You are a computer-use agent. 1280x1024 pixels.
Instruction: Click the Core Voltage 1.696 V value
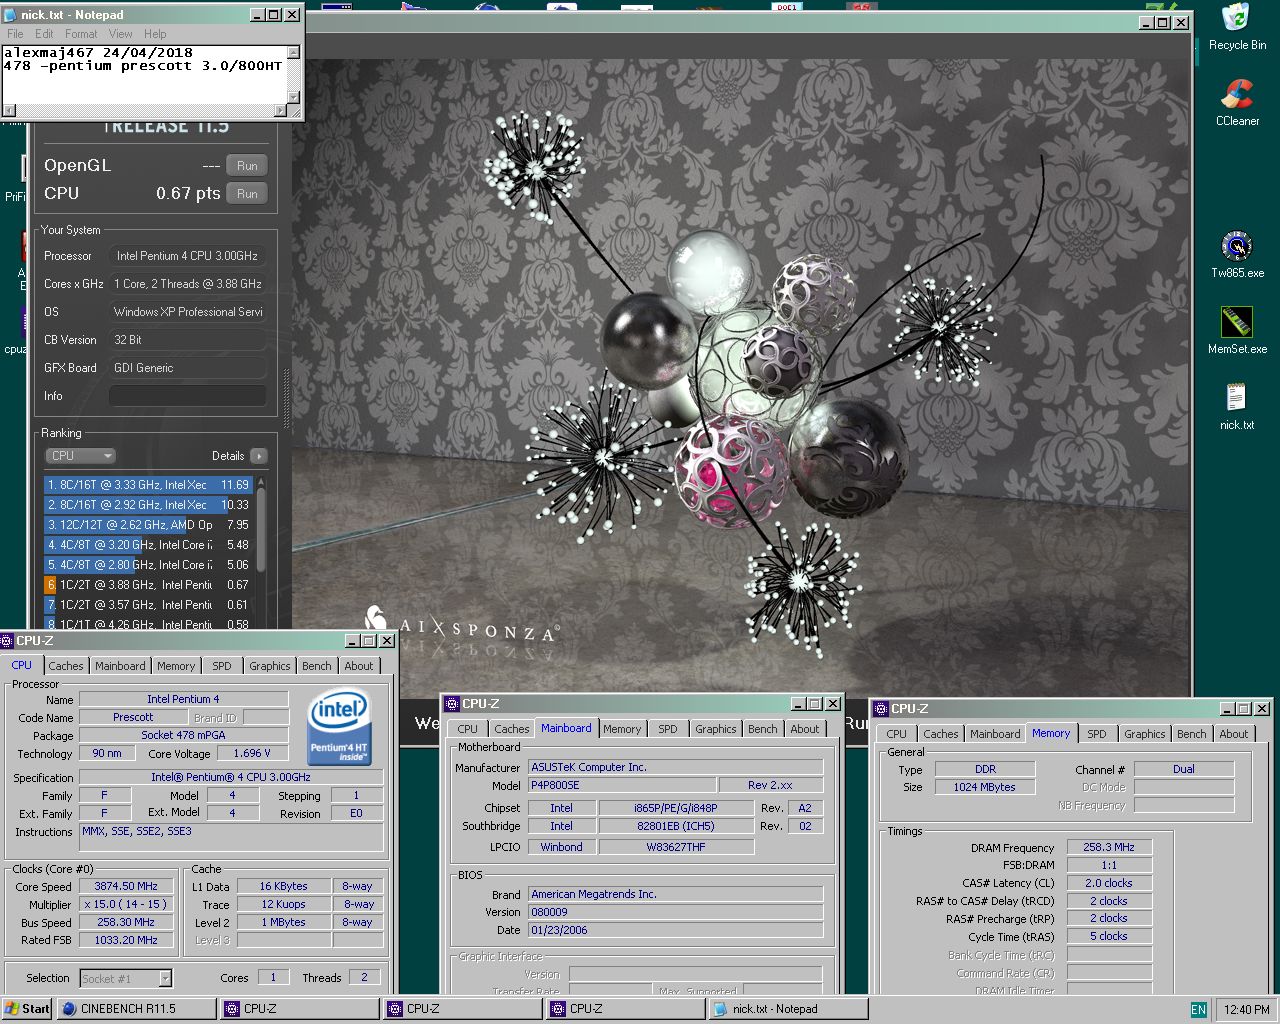coord(252,753)
